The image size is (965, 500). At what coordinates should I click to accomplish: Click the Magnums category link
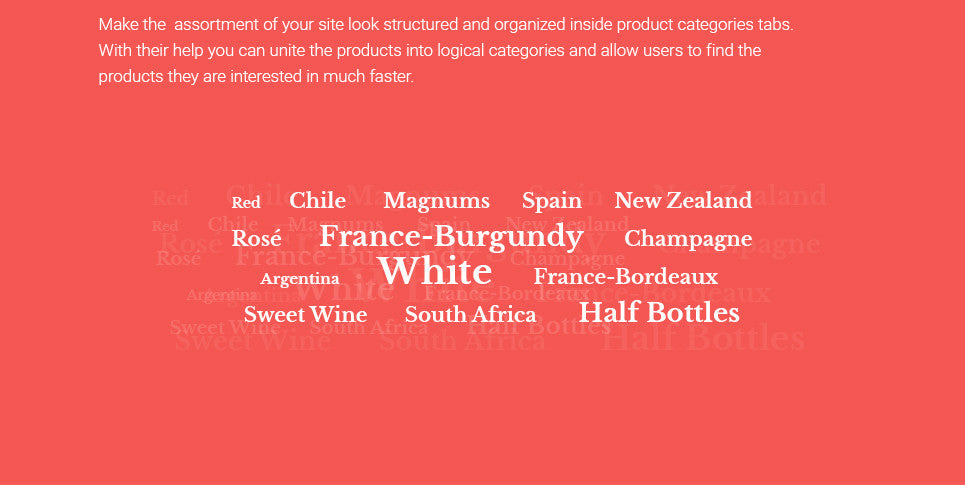[436, 201]
